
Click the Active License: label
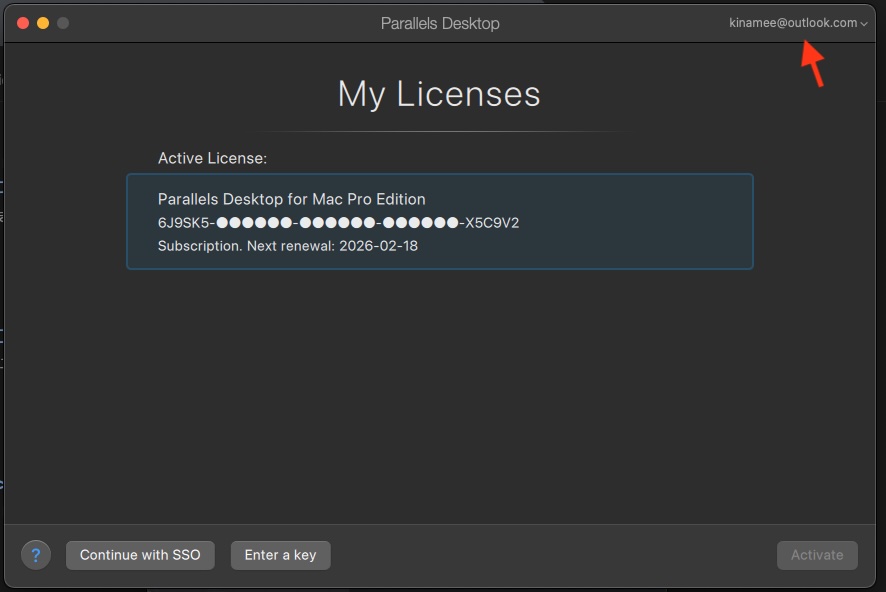pyautogui.click(x=212, y=158)
